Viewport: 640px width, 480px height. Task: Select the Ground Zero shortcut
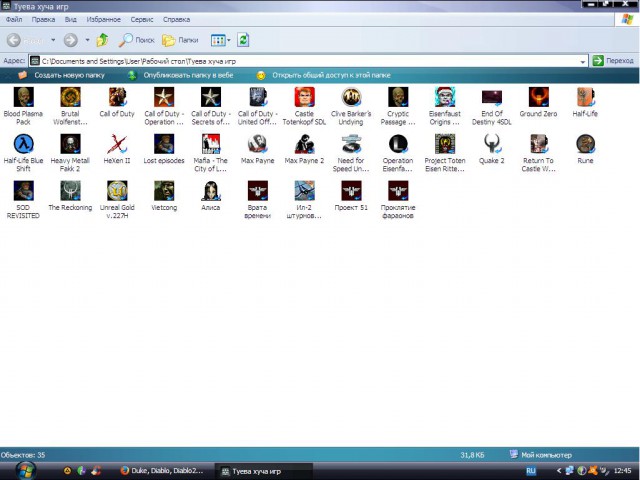pos(538,97)
